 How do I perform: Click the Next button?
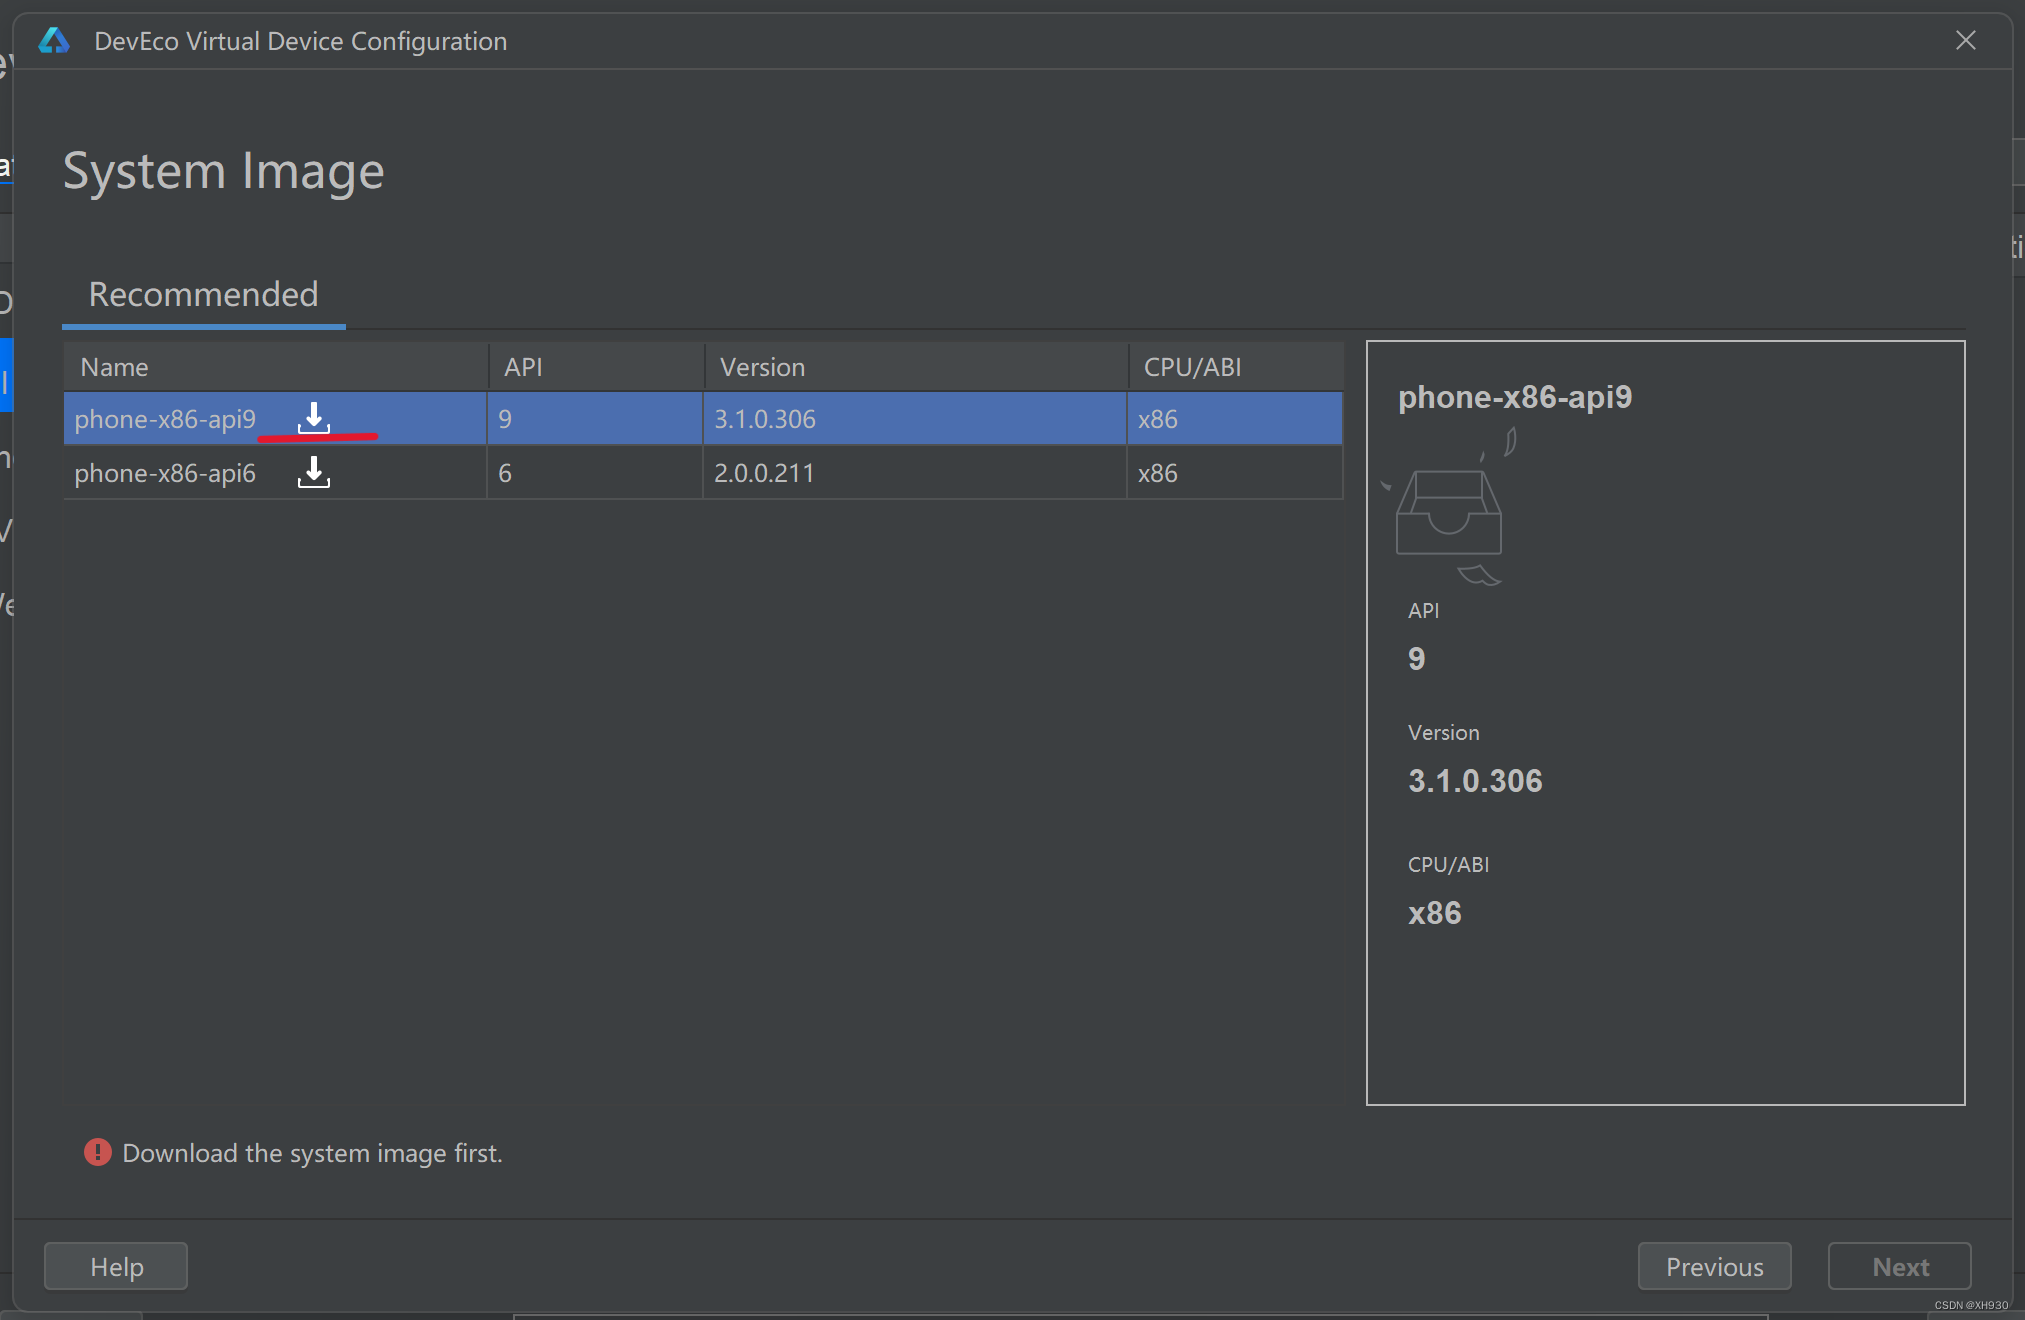click(1899, 1267)
